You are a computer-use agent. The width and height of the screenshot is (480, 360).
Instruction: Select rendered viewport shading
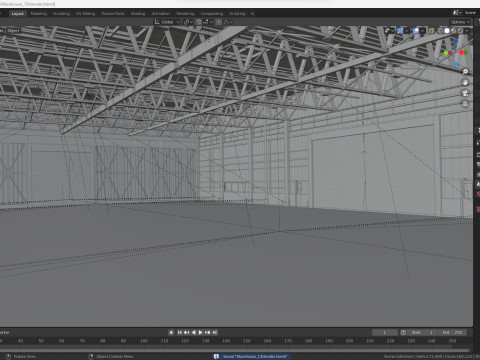460,31
